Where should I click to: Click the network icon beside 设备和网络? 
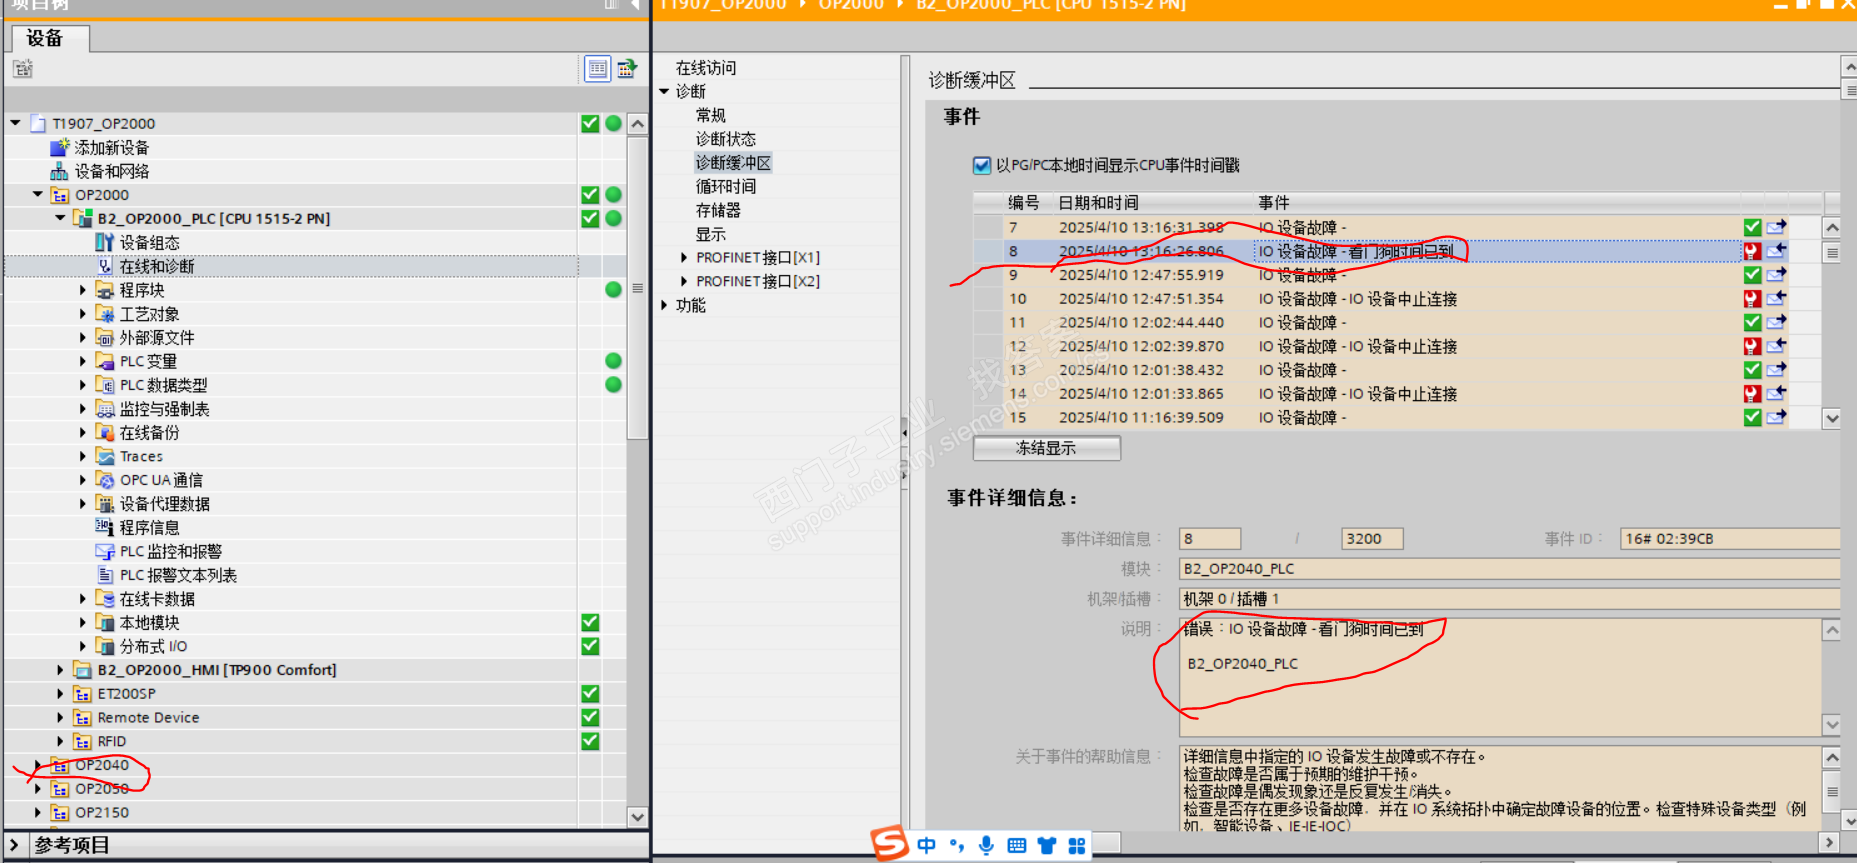60,171
